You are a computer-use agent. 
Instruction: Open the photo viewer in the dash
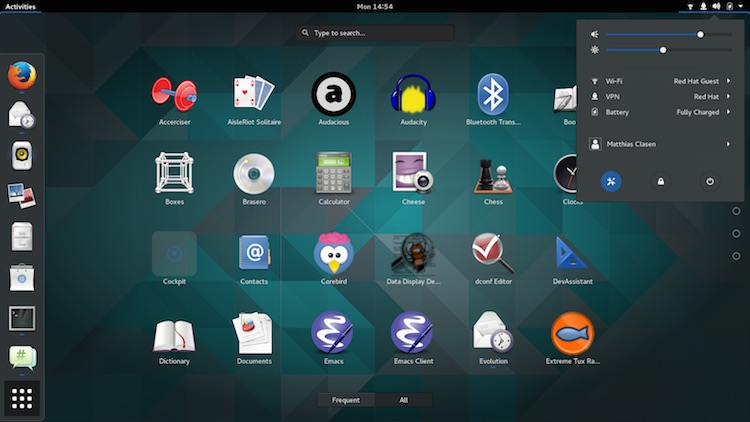(22, 196)
